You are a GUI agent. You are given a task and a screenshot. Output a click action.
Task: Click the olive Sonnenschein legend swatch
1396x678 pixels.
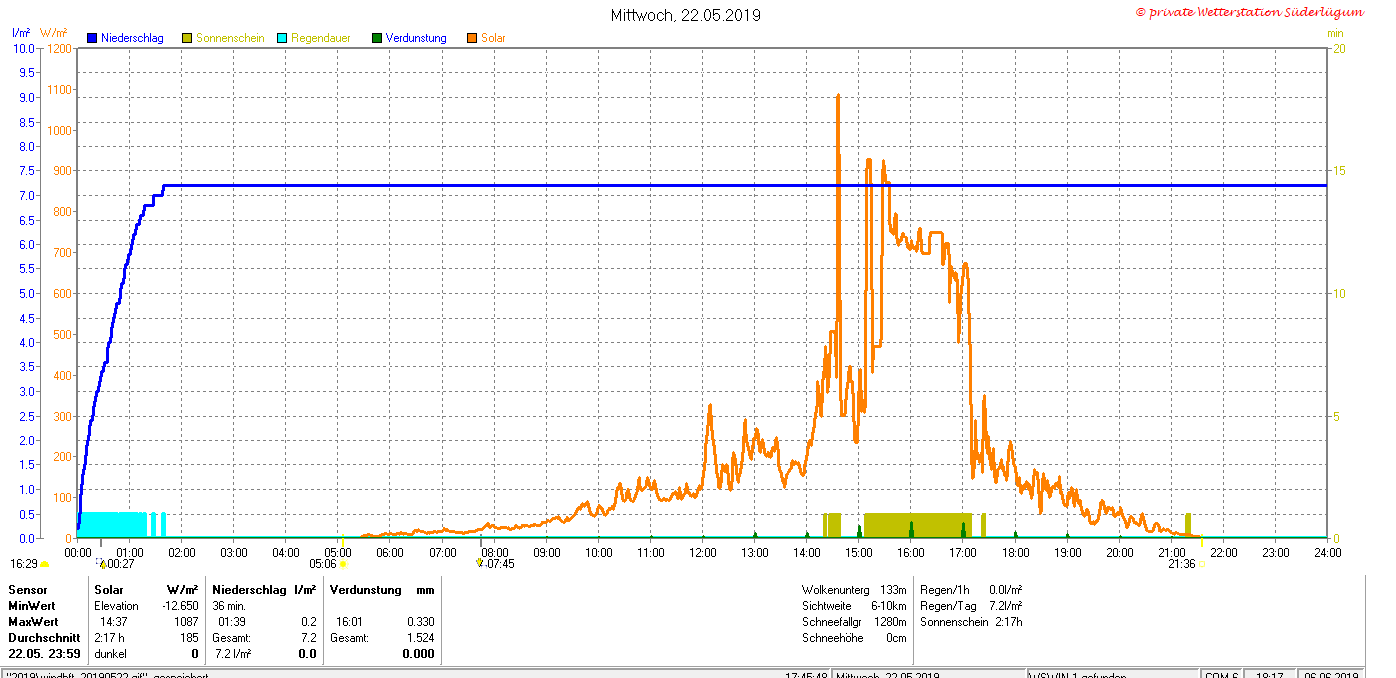click(187, 38)
